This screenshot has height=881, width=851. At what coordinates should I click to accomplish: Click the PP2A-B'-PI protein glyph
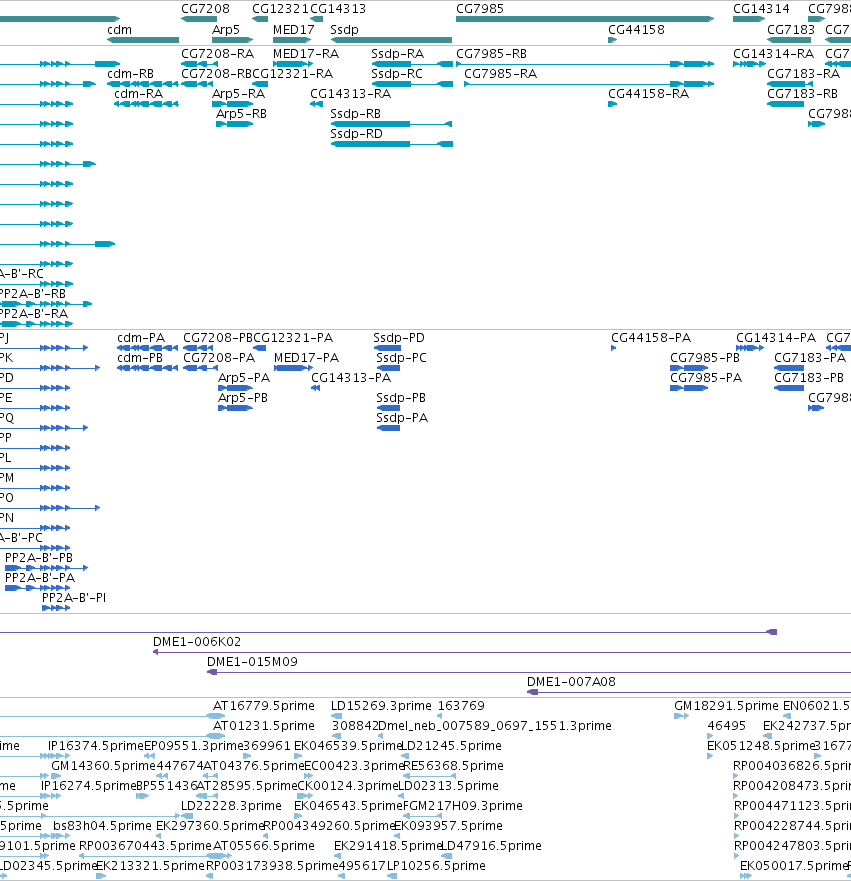(56, 608)
